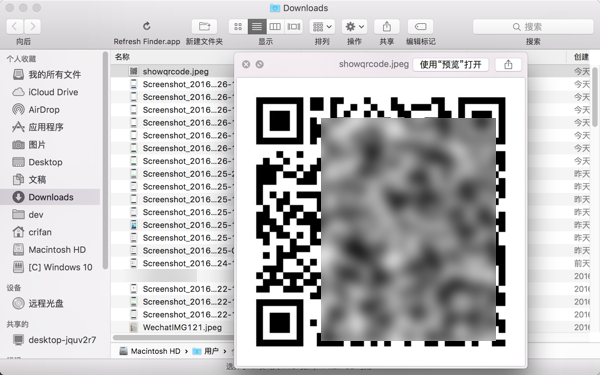Switch to column view mode
600x375 pixels.
pyautogui.click(x=275, y=26)
